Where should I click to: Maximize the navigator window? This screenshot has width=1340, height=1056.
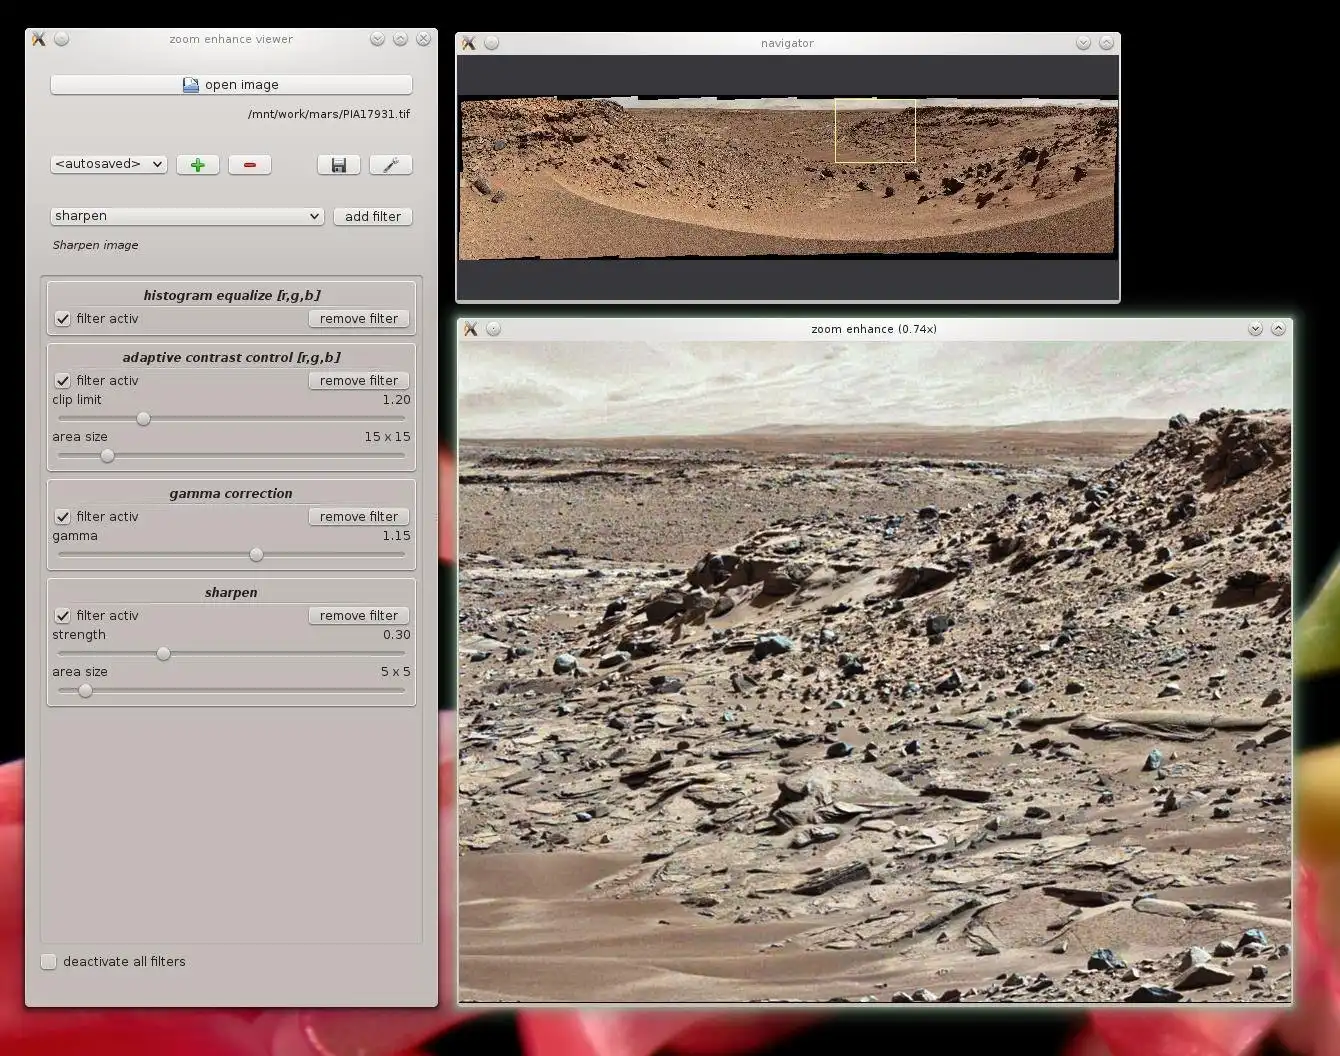point(1106,43)
